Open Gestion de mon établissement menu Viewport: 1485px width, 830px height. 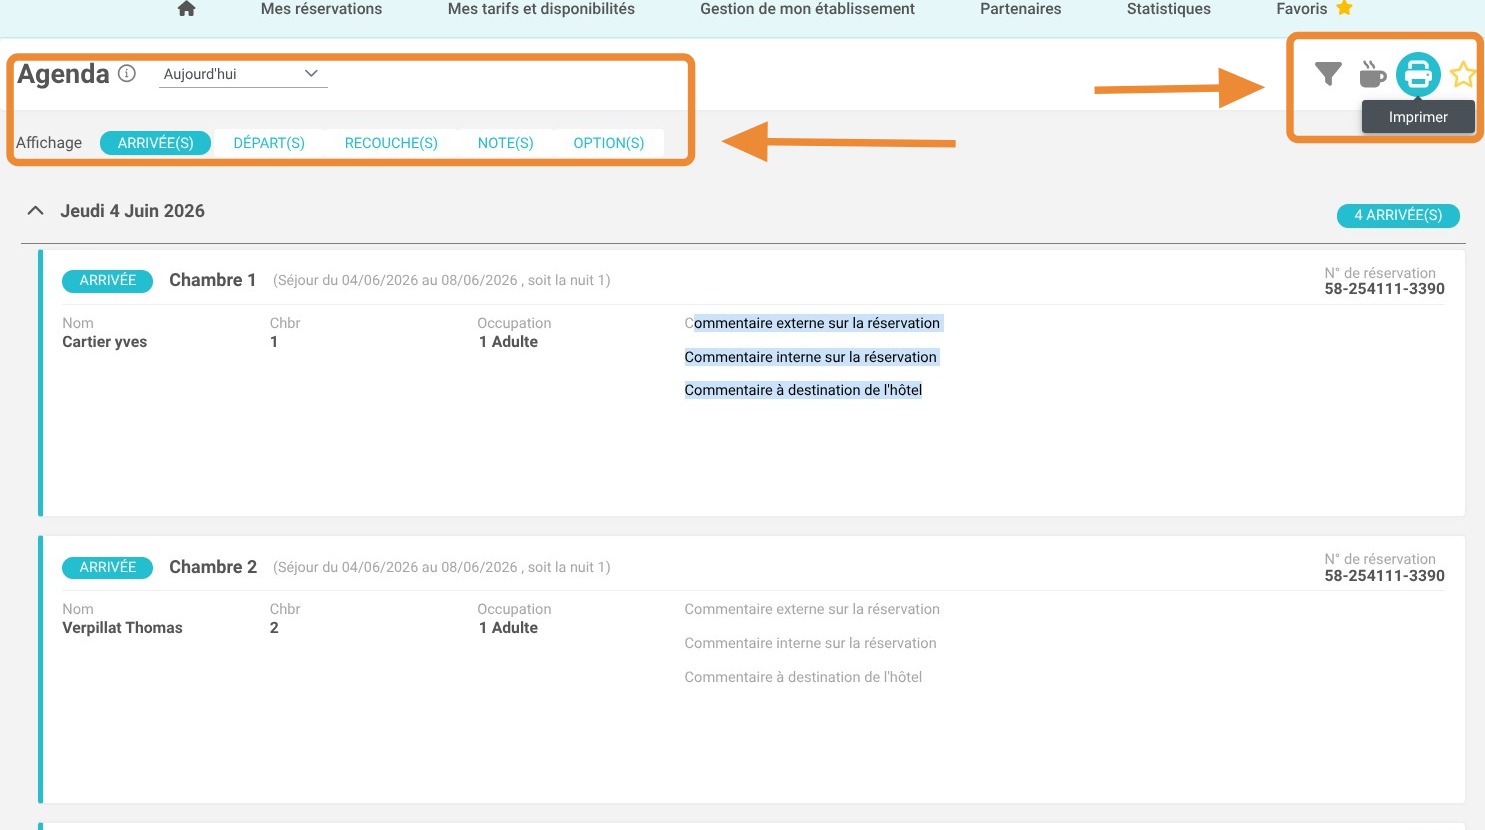coord(807,9)
